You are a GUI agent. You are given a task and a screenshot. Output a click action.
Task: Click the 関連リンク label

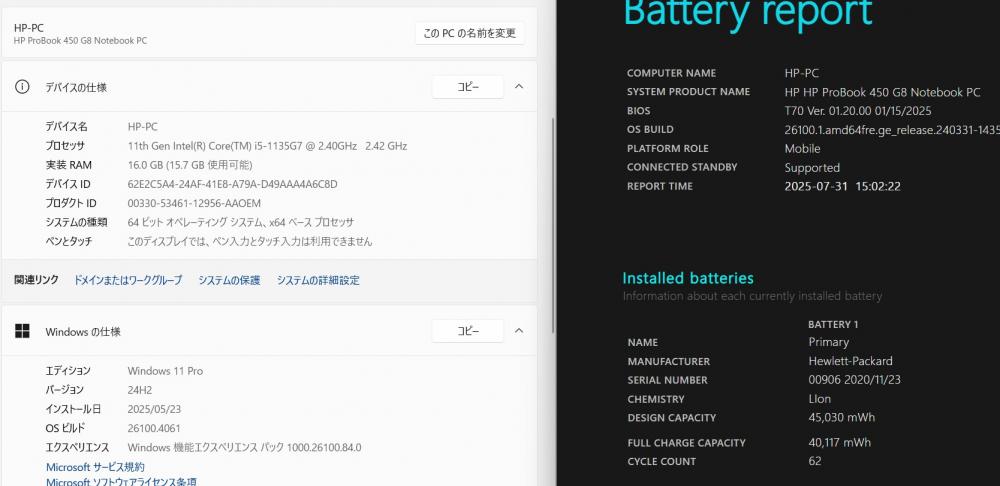coord(36,280)
